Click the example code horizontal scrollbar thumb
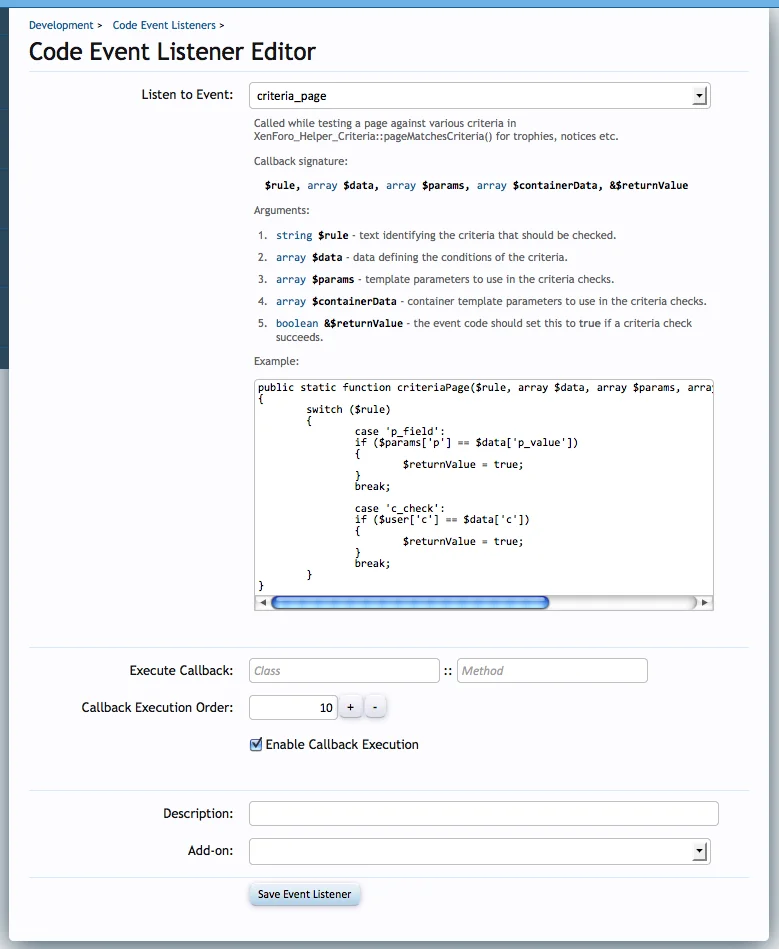Viewport: 779px width, 949px height. point(410,603)
